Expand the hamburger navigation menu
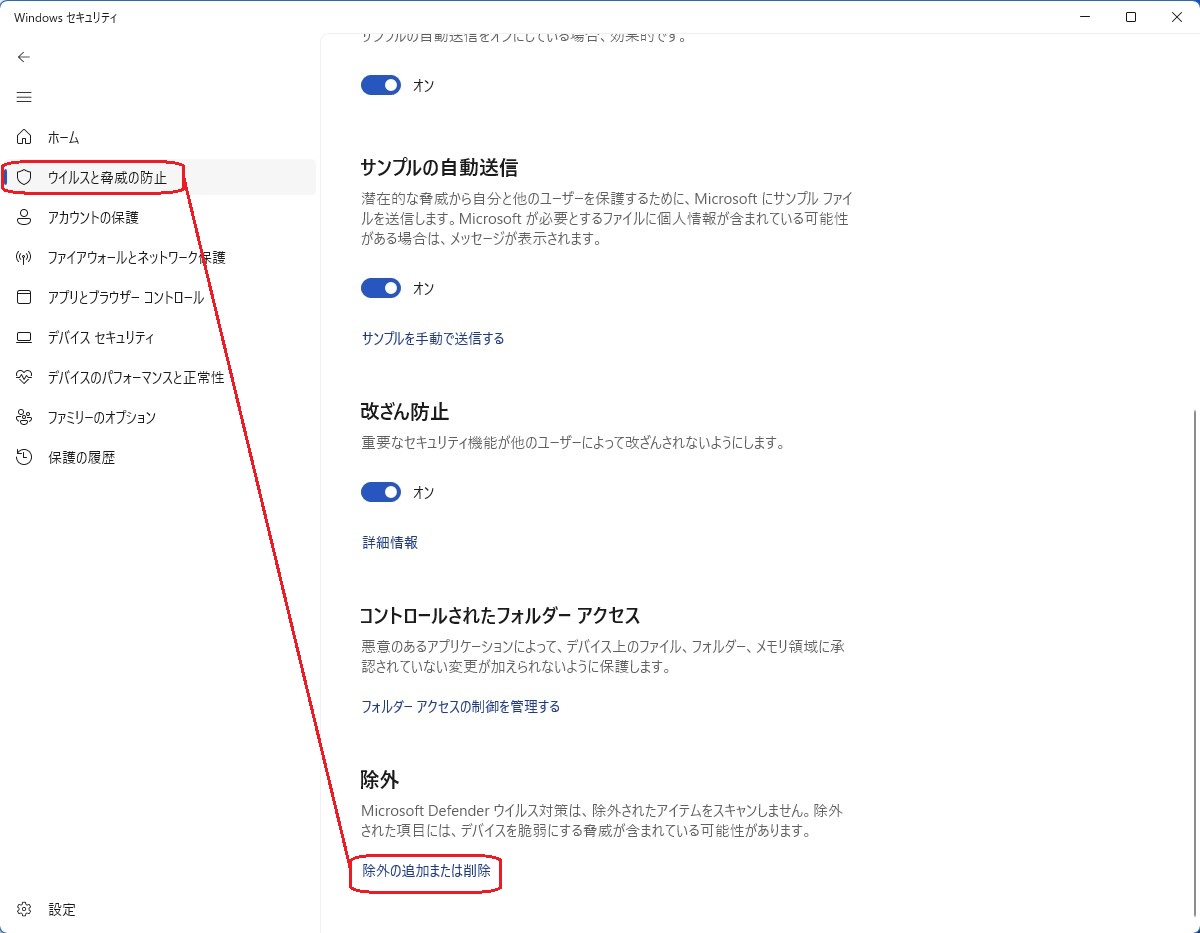1200x933 pixels. click(x=24, y=97)
